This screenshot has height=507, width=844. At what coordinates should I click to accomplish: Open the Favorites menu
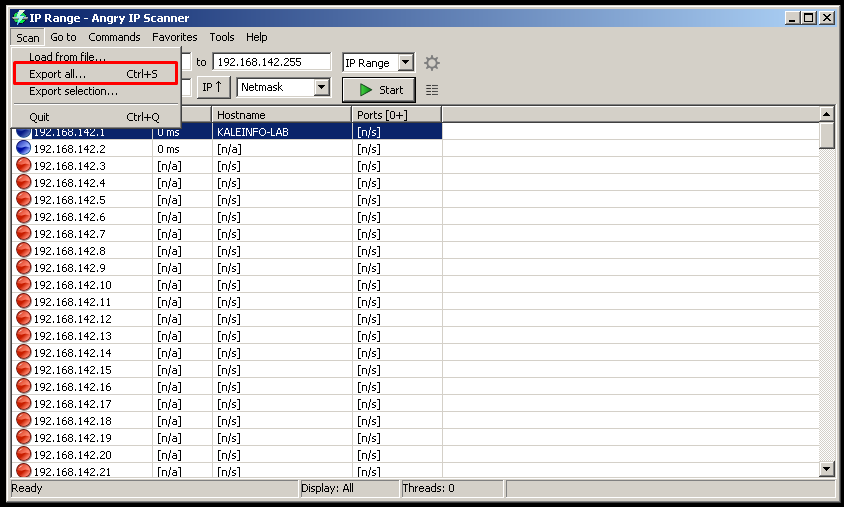(x=174, y=37)
